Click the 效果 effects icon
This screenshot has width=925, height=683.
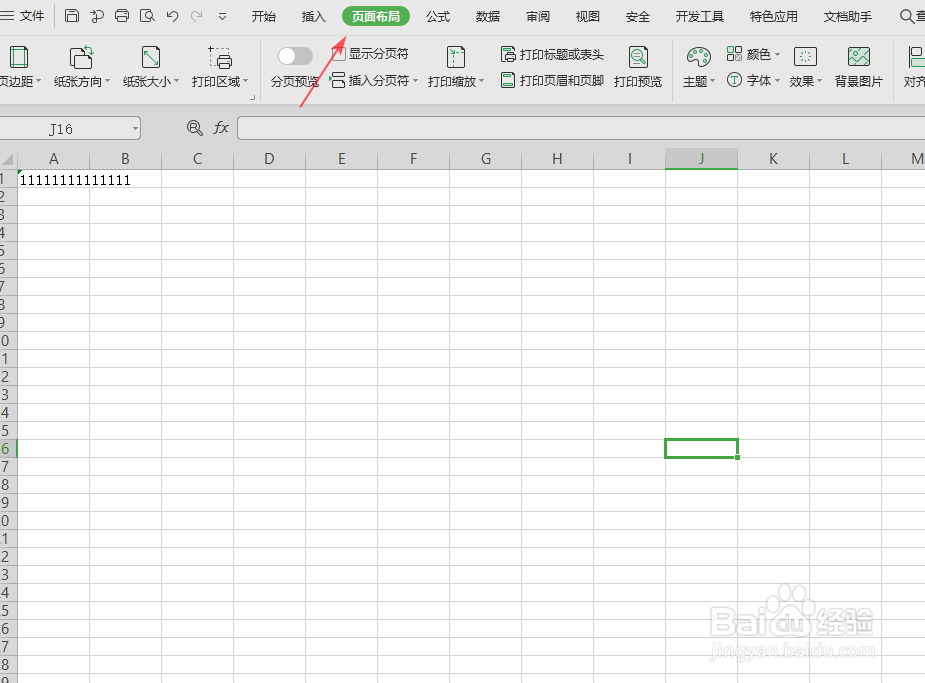pos(805,57)
